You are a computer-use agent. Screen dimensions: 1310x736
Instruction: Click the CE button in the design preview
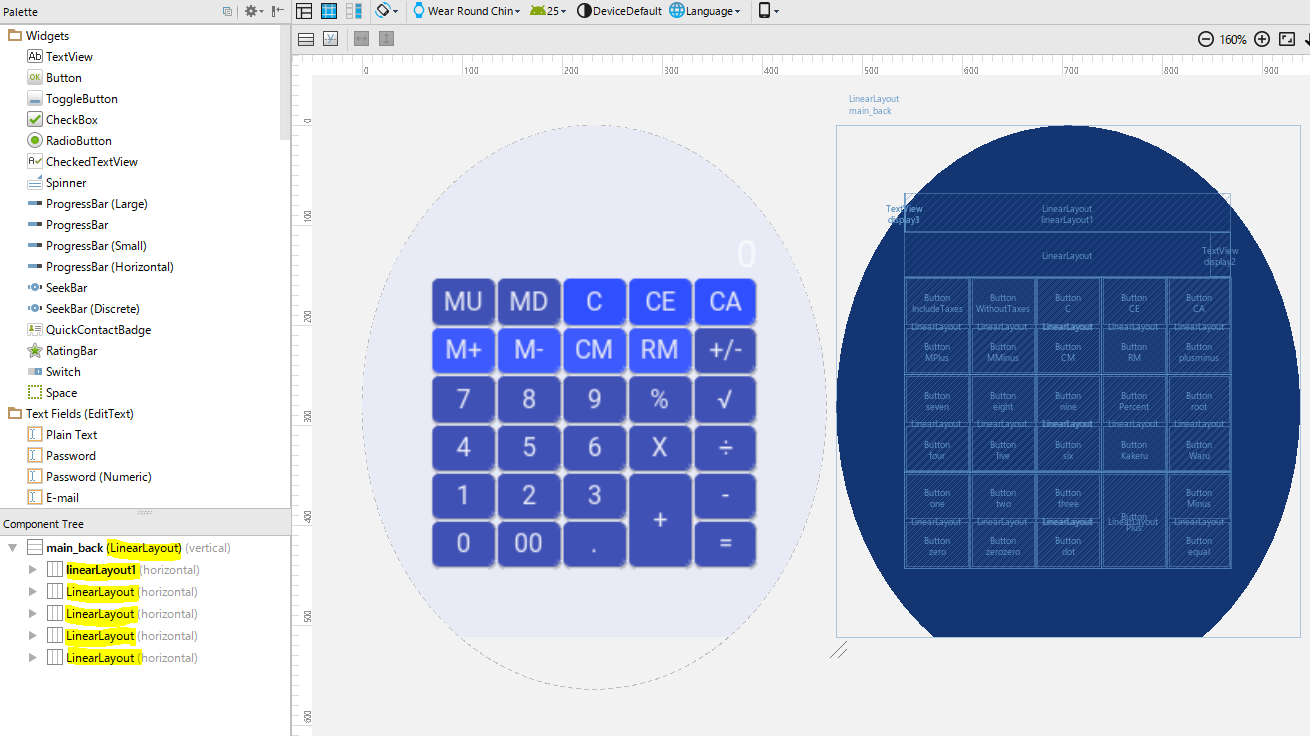coord(660,302)
